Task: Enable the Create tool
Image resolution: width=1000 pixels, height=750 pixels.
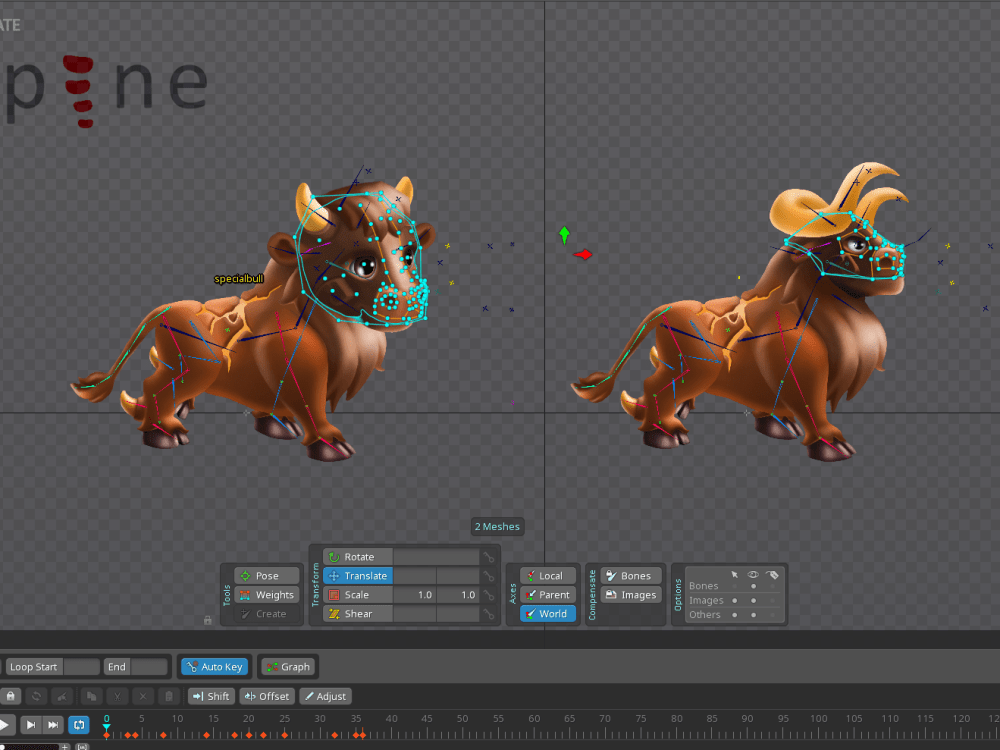Action: (264, 613)
